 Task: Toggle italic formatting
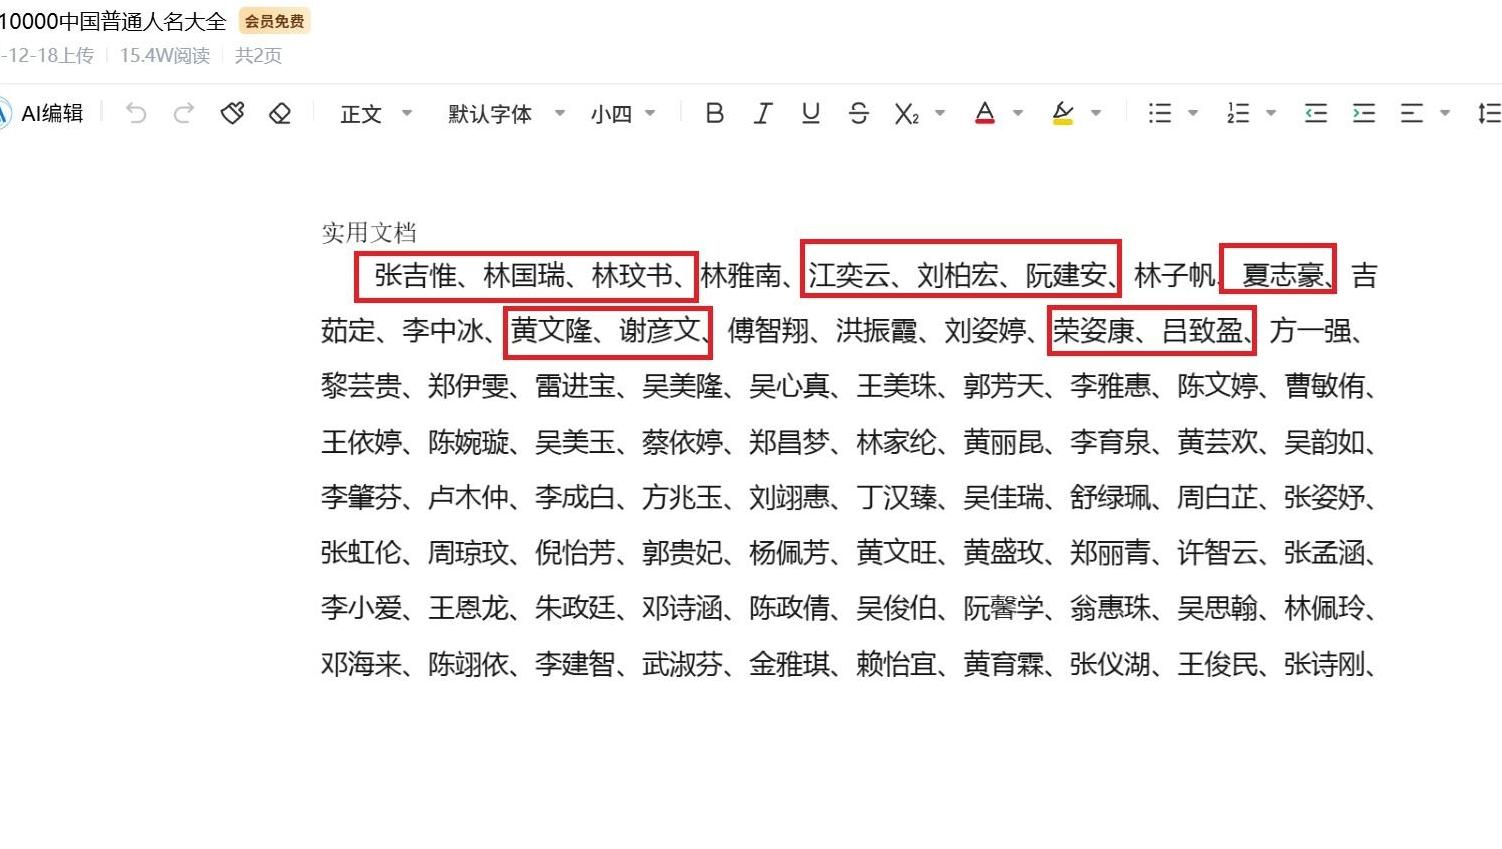(x=762, y=113)
